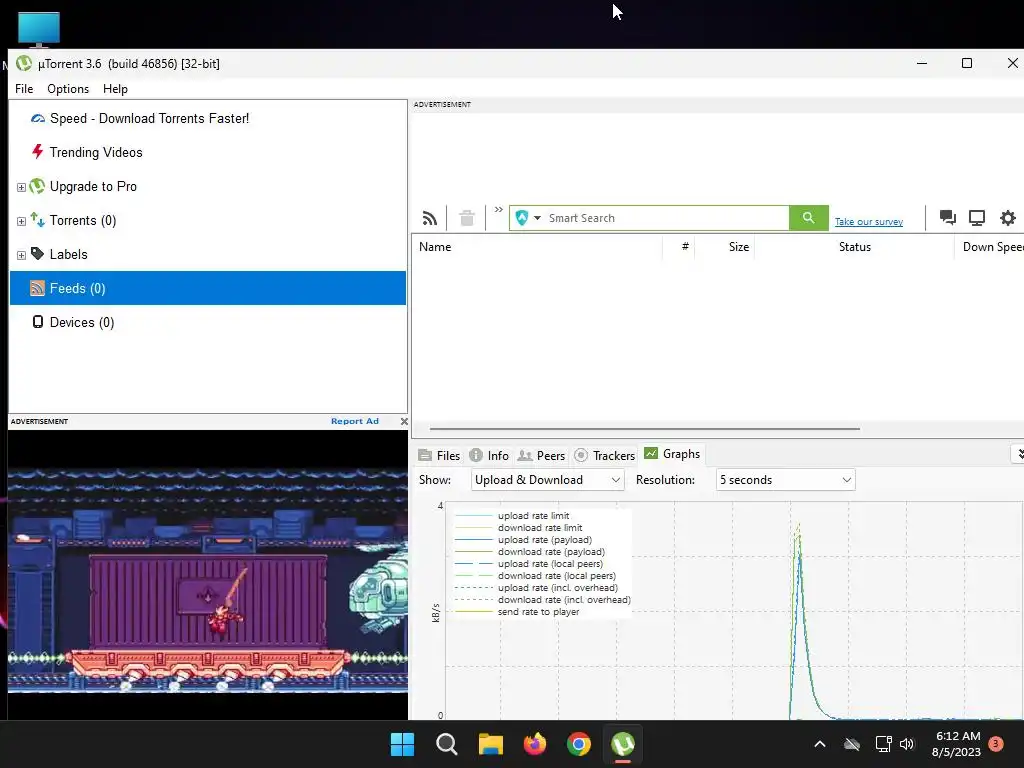
Task: Click the orange Feeds RSS icon
Action: [37, 288]
